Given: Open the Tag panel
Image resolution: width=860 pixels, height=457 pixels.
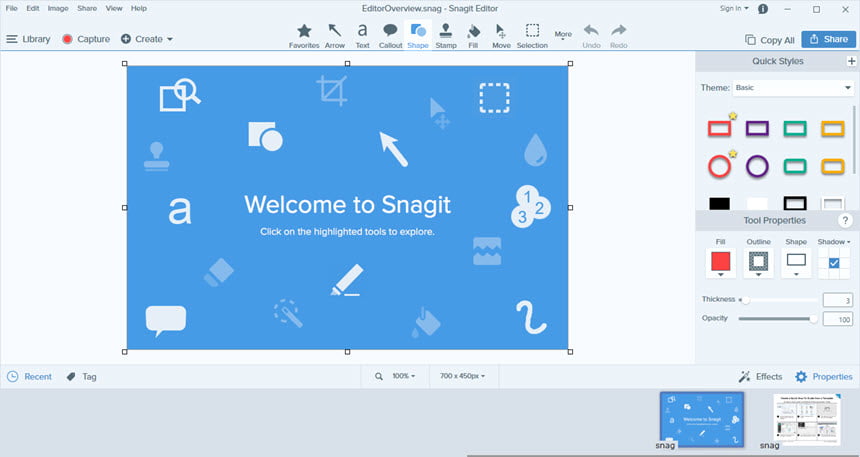Looking at the screenshot, I should pos(81,376).
